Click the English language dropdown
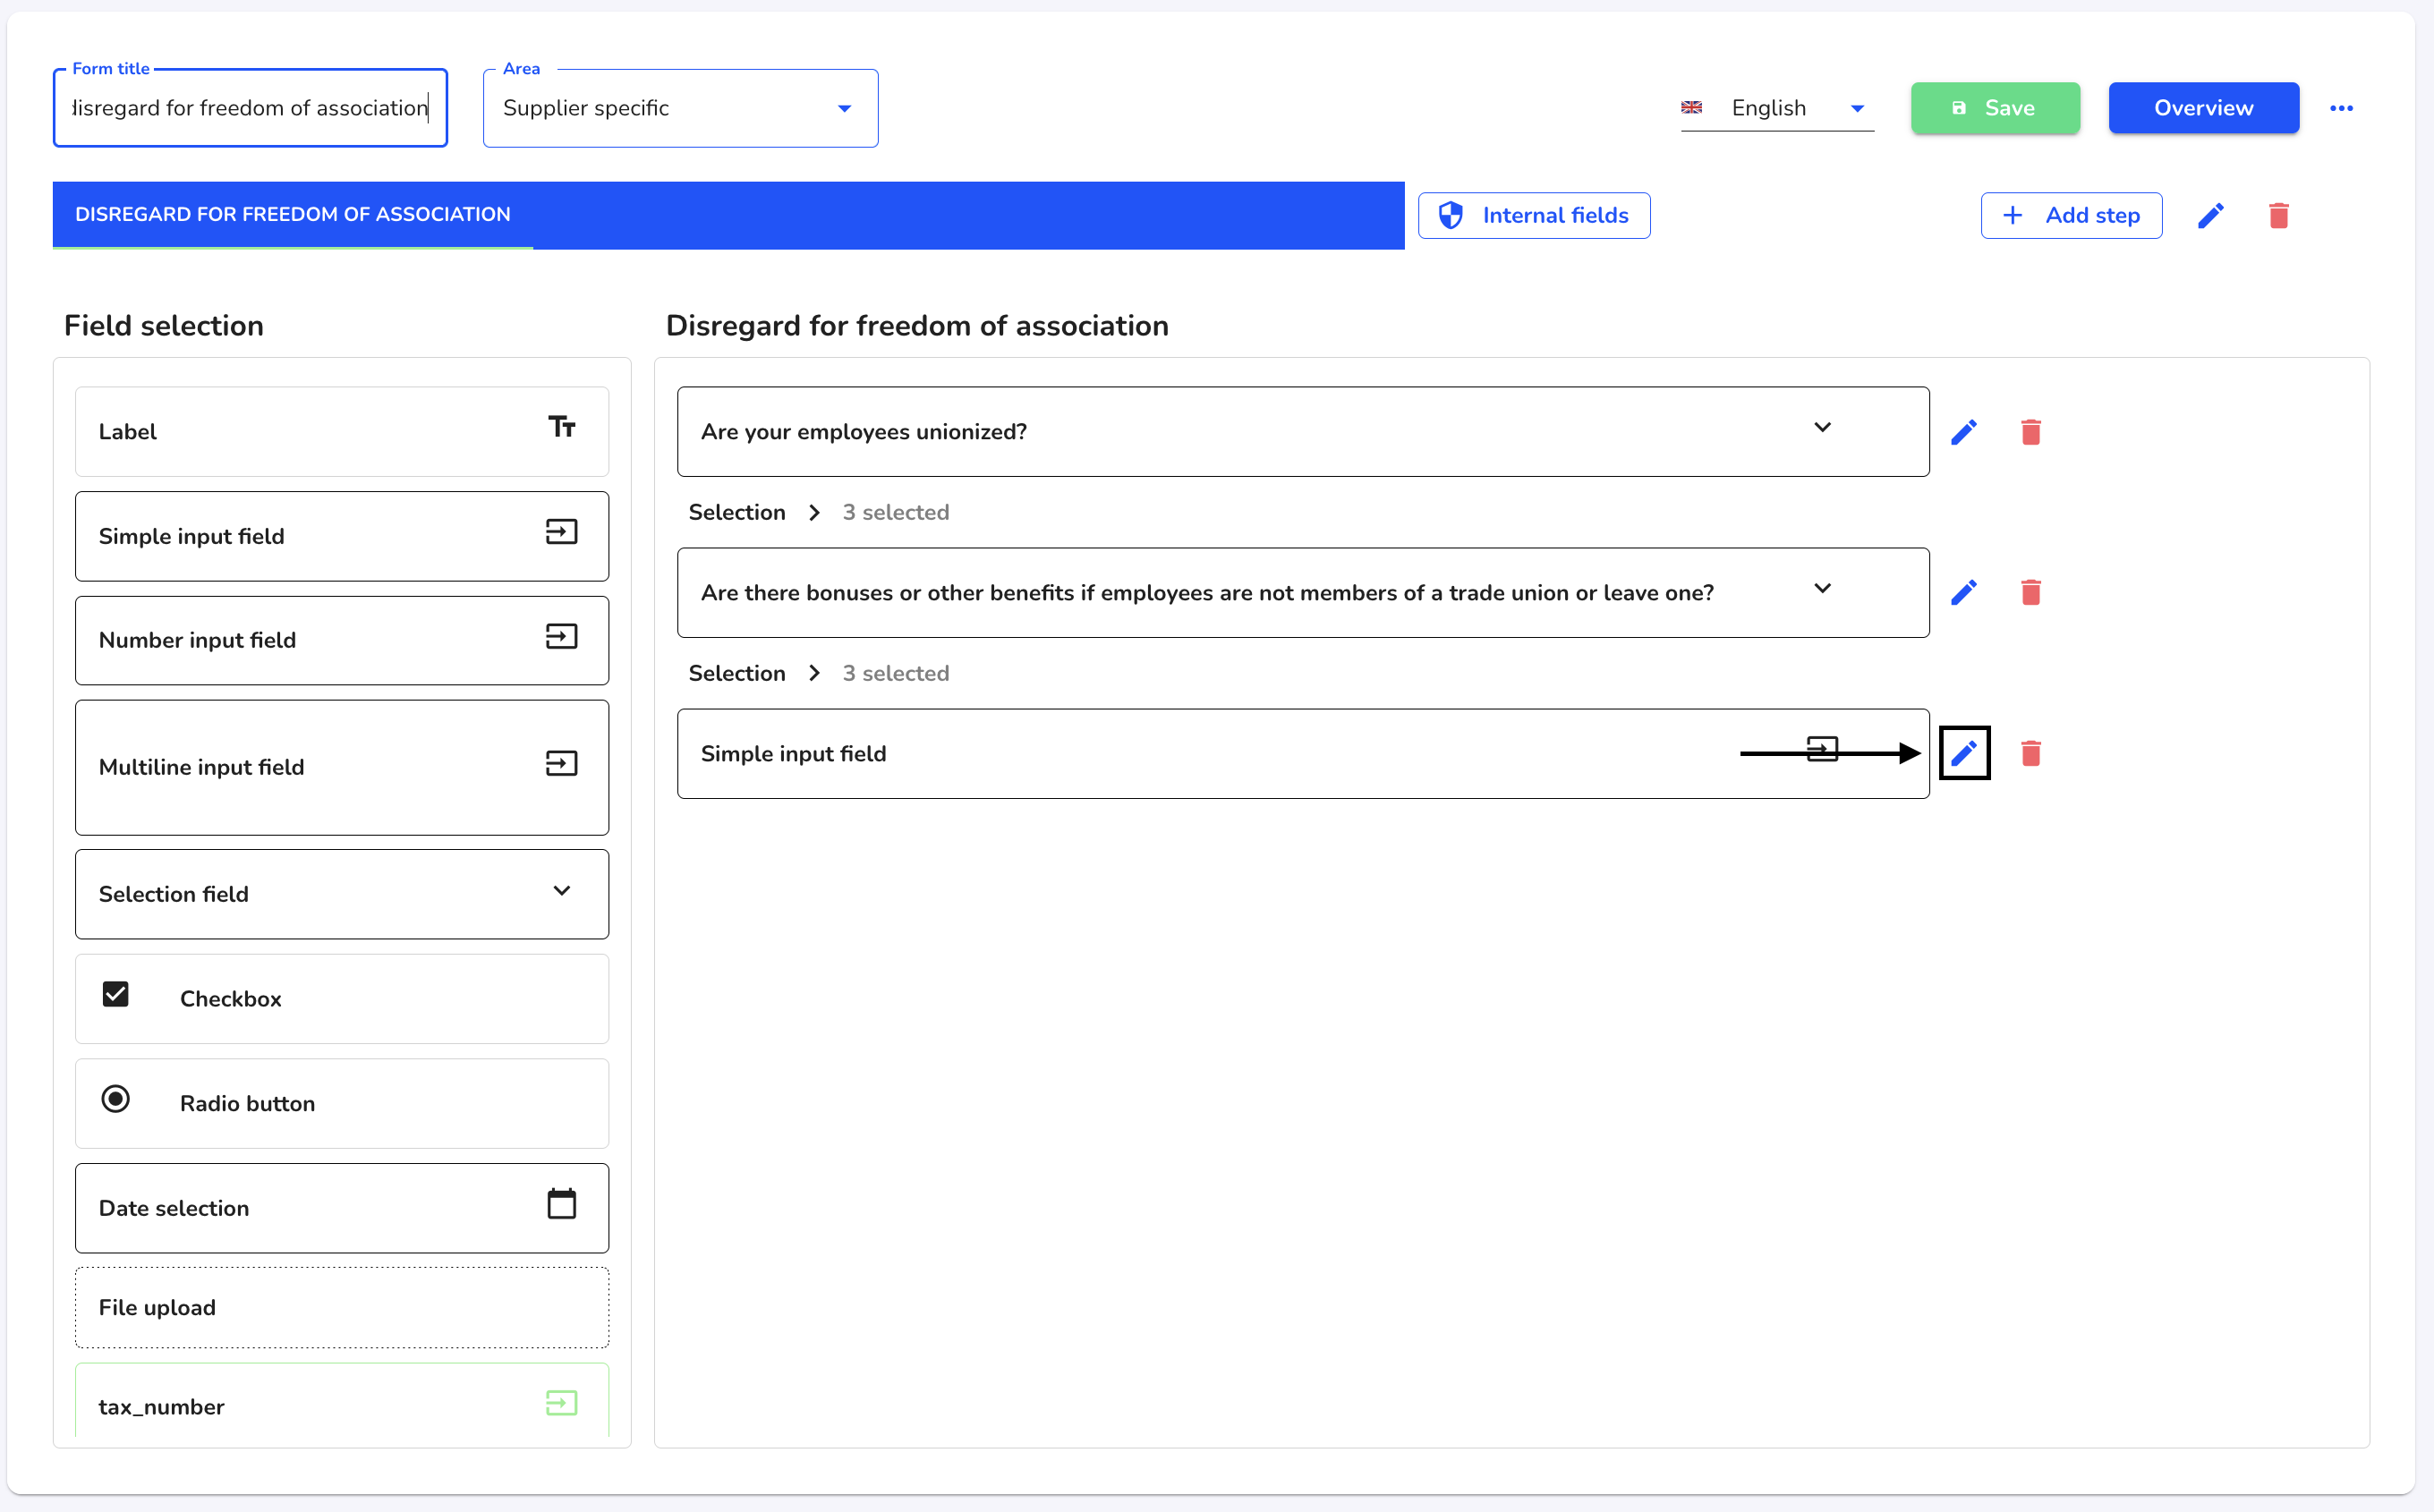Screen dimensions: 2434x1512 click(1770, 108)
